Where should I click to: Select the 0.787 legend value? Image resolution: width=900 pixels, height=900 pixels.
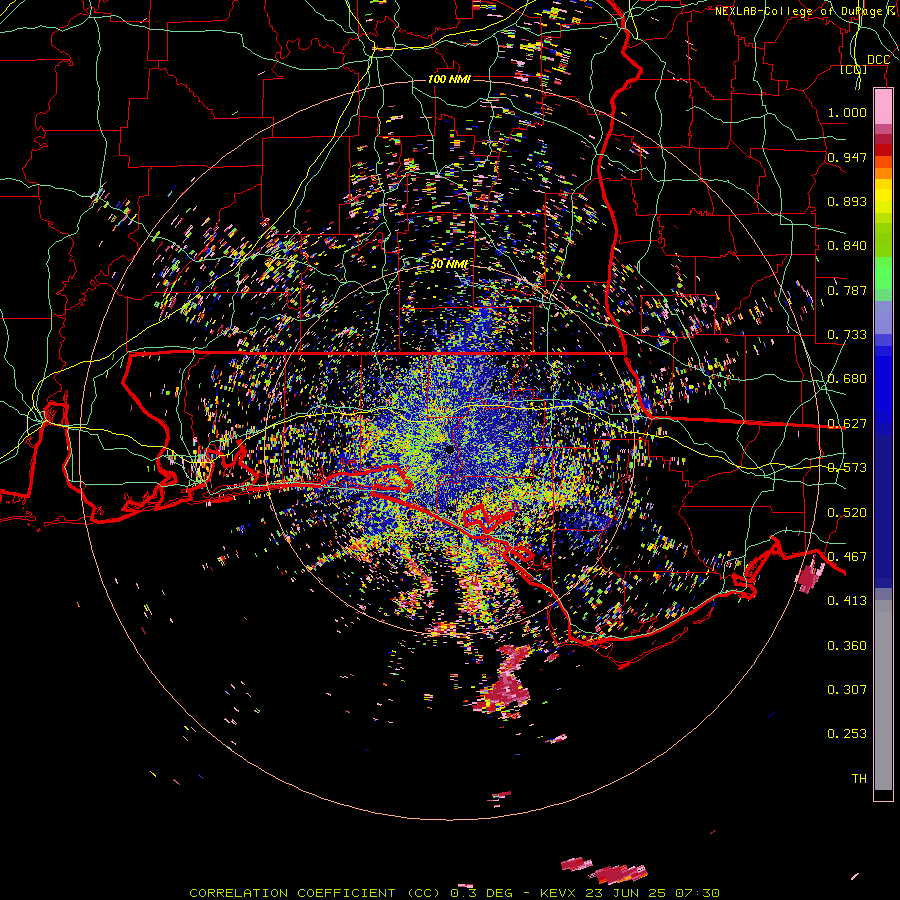[x=847, y=290]
